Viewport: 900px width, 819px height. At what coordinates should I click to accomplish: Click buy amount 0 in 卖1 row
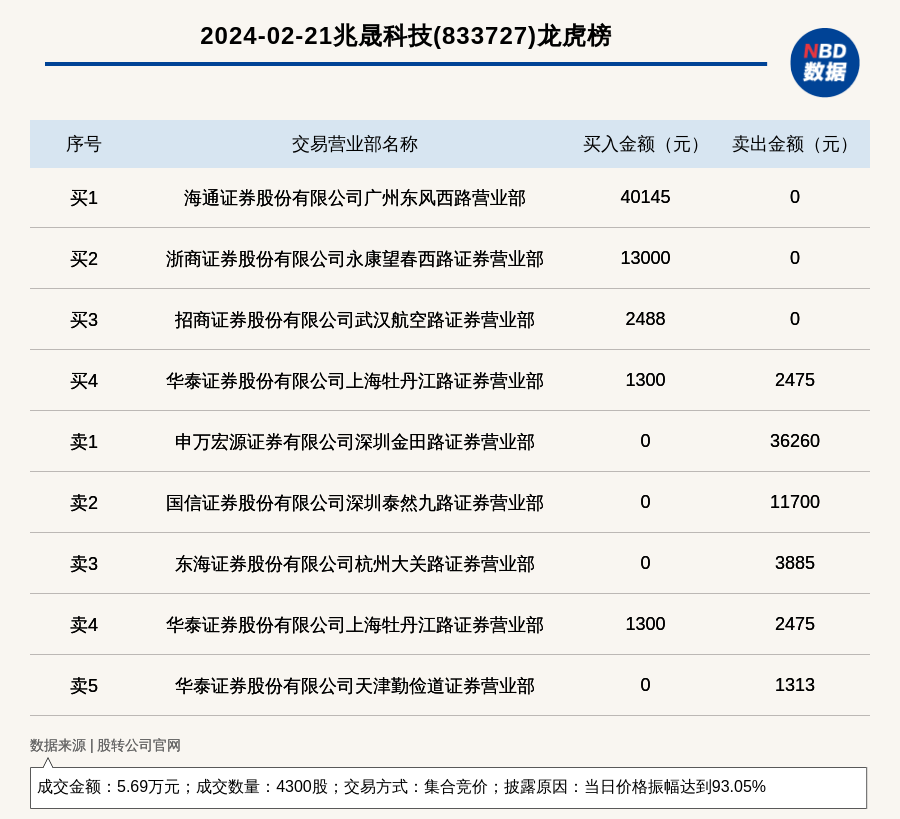[645, 441]
